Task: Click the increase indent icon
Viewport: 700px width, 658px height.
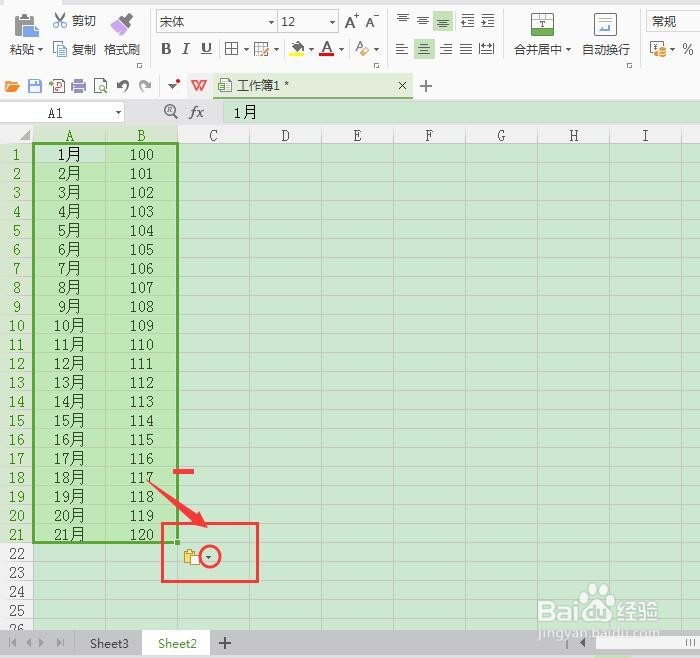Action: pyautogui.click(x=488, y=21)
